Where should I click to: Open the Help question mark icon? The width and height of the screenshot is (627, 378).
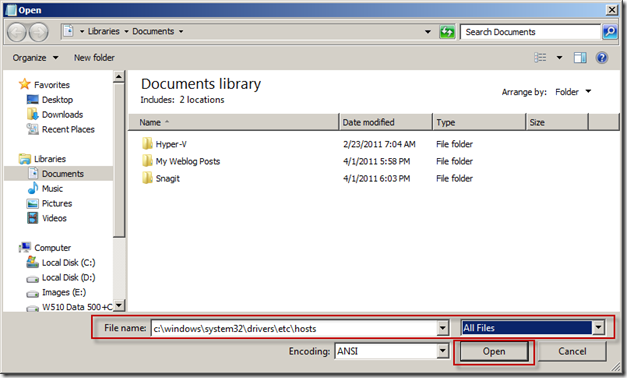[601, 58]
